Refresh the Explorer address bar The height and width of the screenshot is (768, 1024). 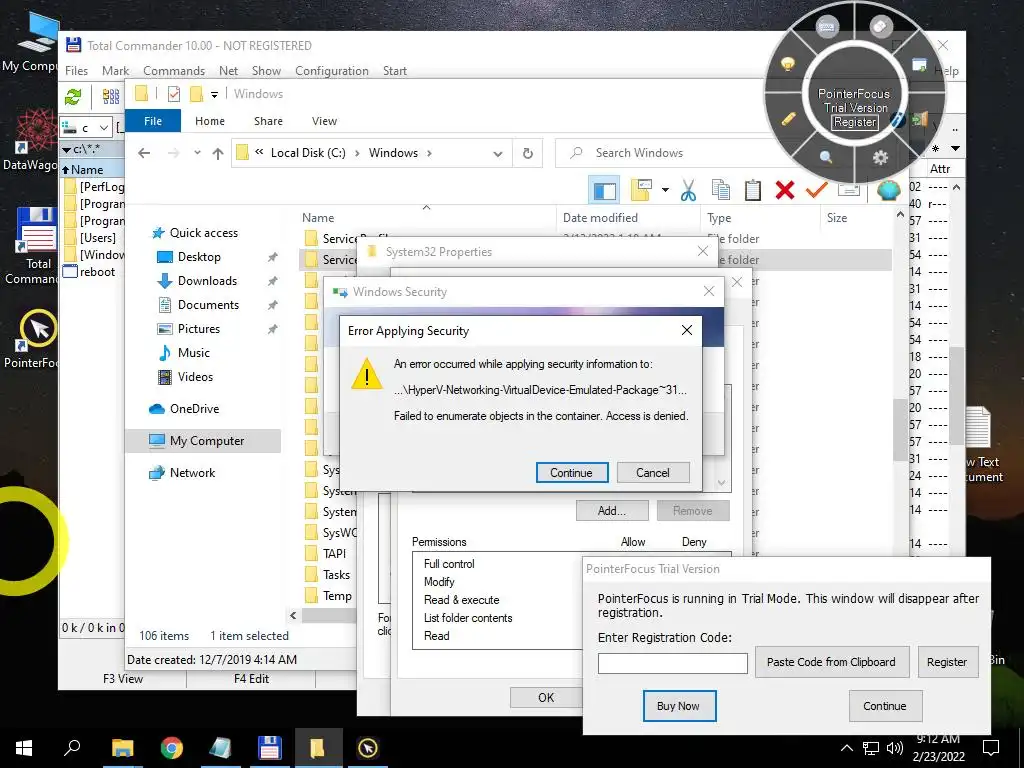pyautogui.click(x=528, y=153)
